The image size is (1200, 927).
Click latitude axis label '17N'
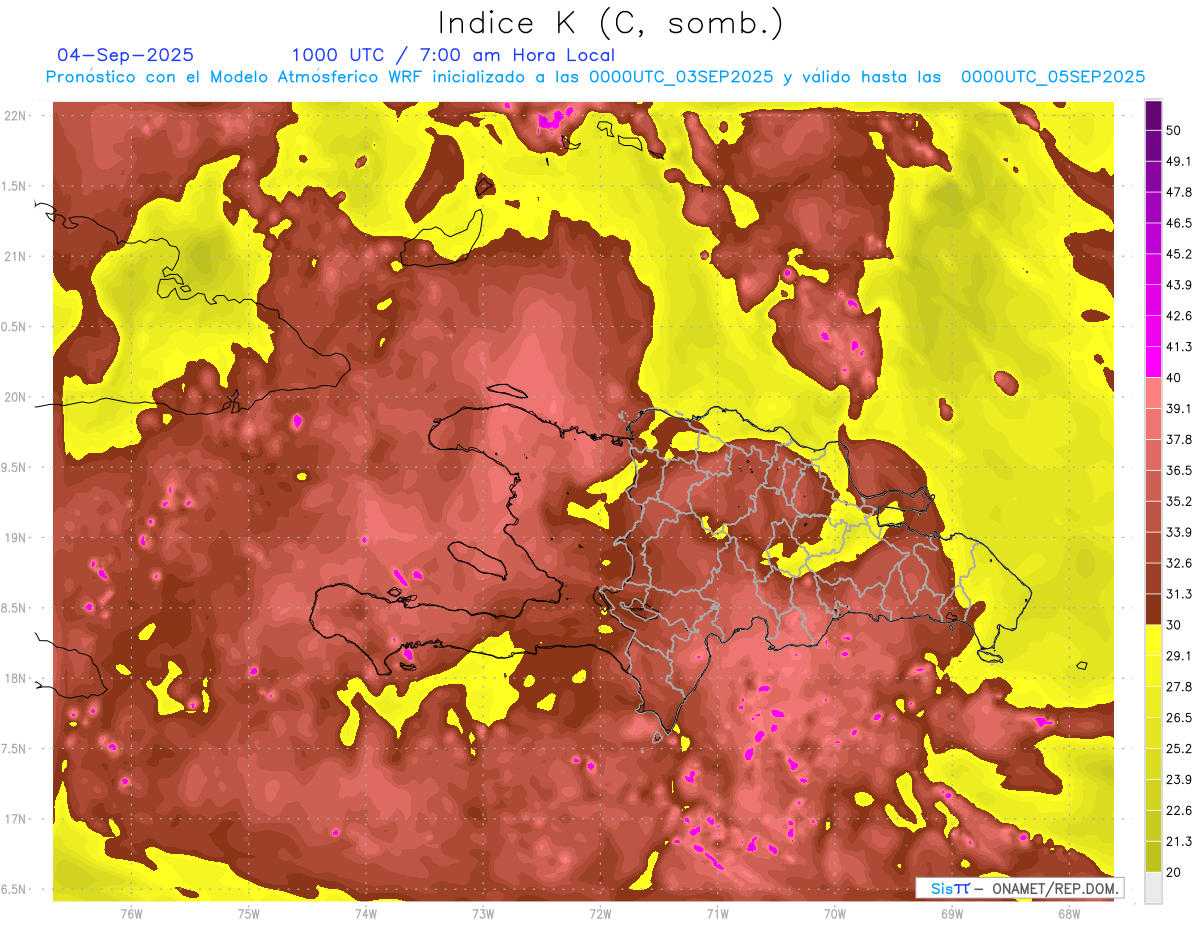(x=15, y=819)
